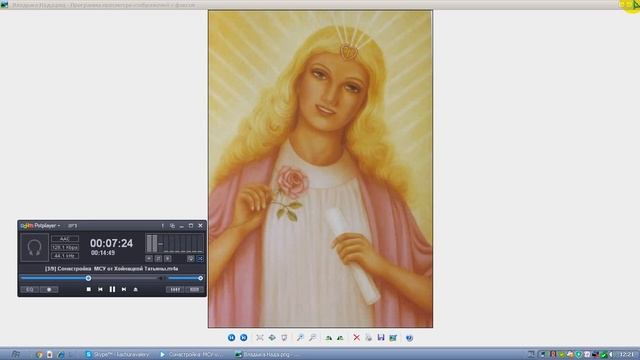Click the actual size icon in viewer toolbar
640x360 pixels.
tap(272, 338)
